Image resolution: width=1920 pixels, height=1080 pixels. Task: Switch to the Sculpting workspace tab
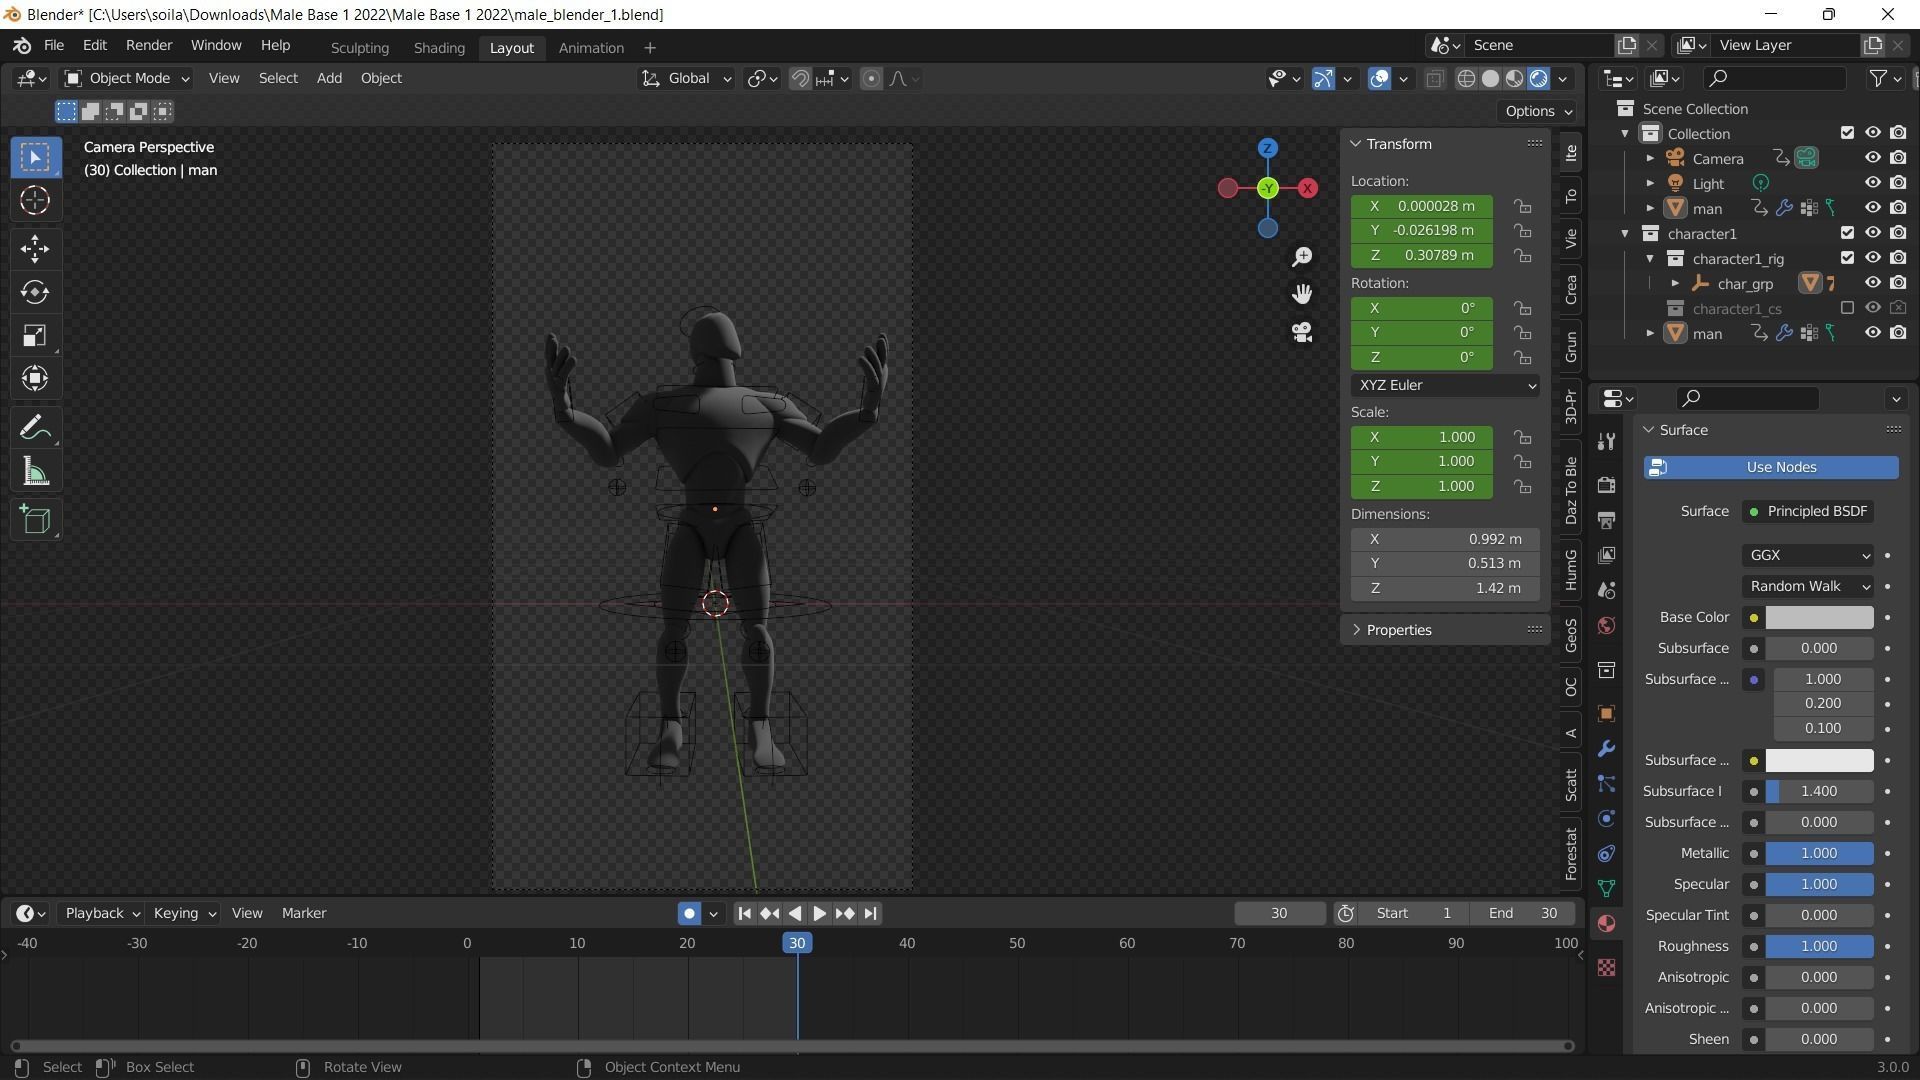pyautogui.click(x=360, y=47)
